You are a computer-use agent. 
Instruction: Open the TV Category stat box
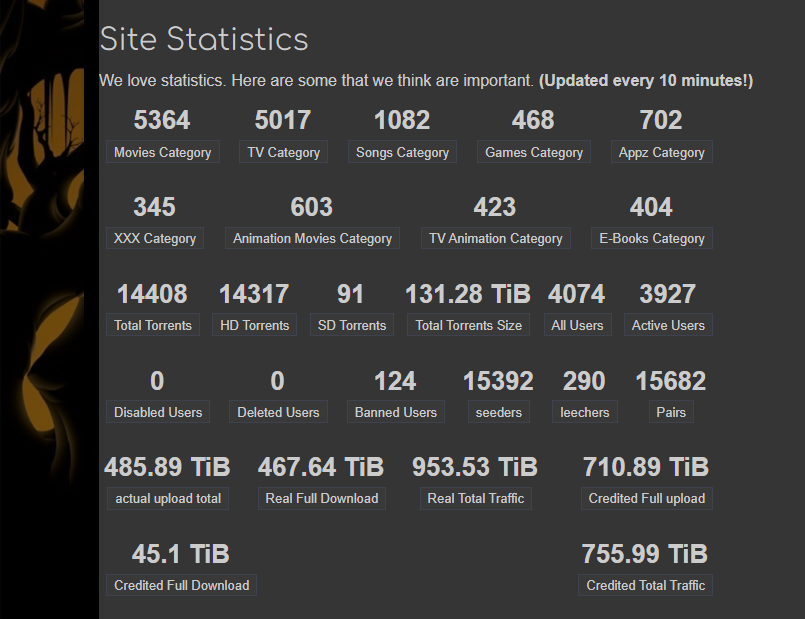pyautogui.click(x=283, y=152)
